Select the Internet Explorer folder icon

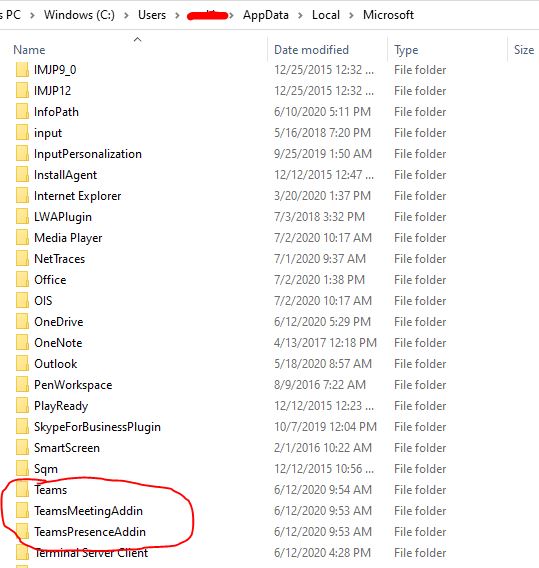point(22,196)
